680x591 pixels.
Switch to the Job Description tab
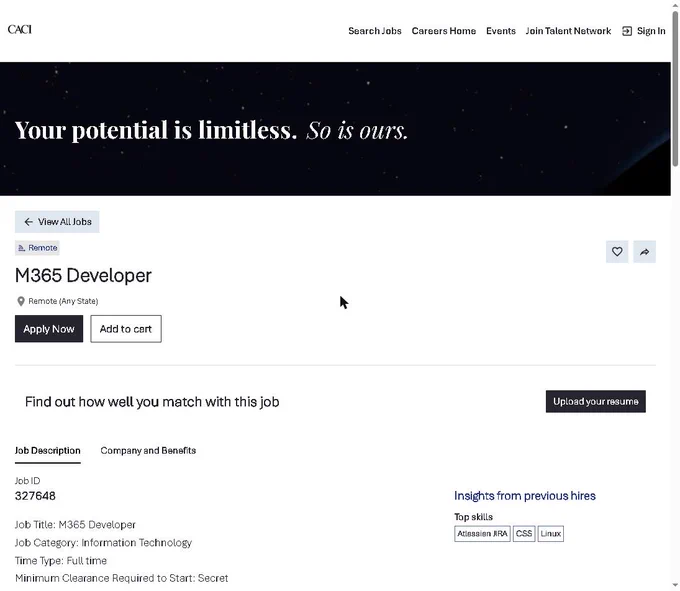(x=48, y=451)
